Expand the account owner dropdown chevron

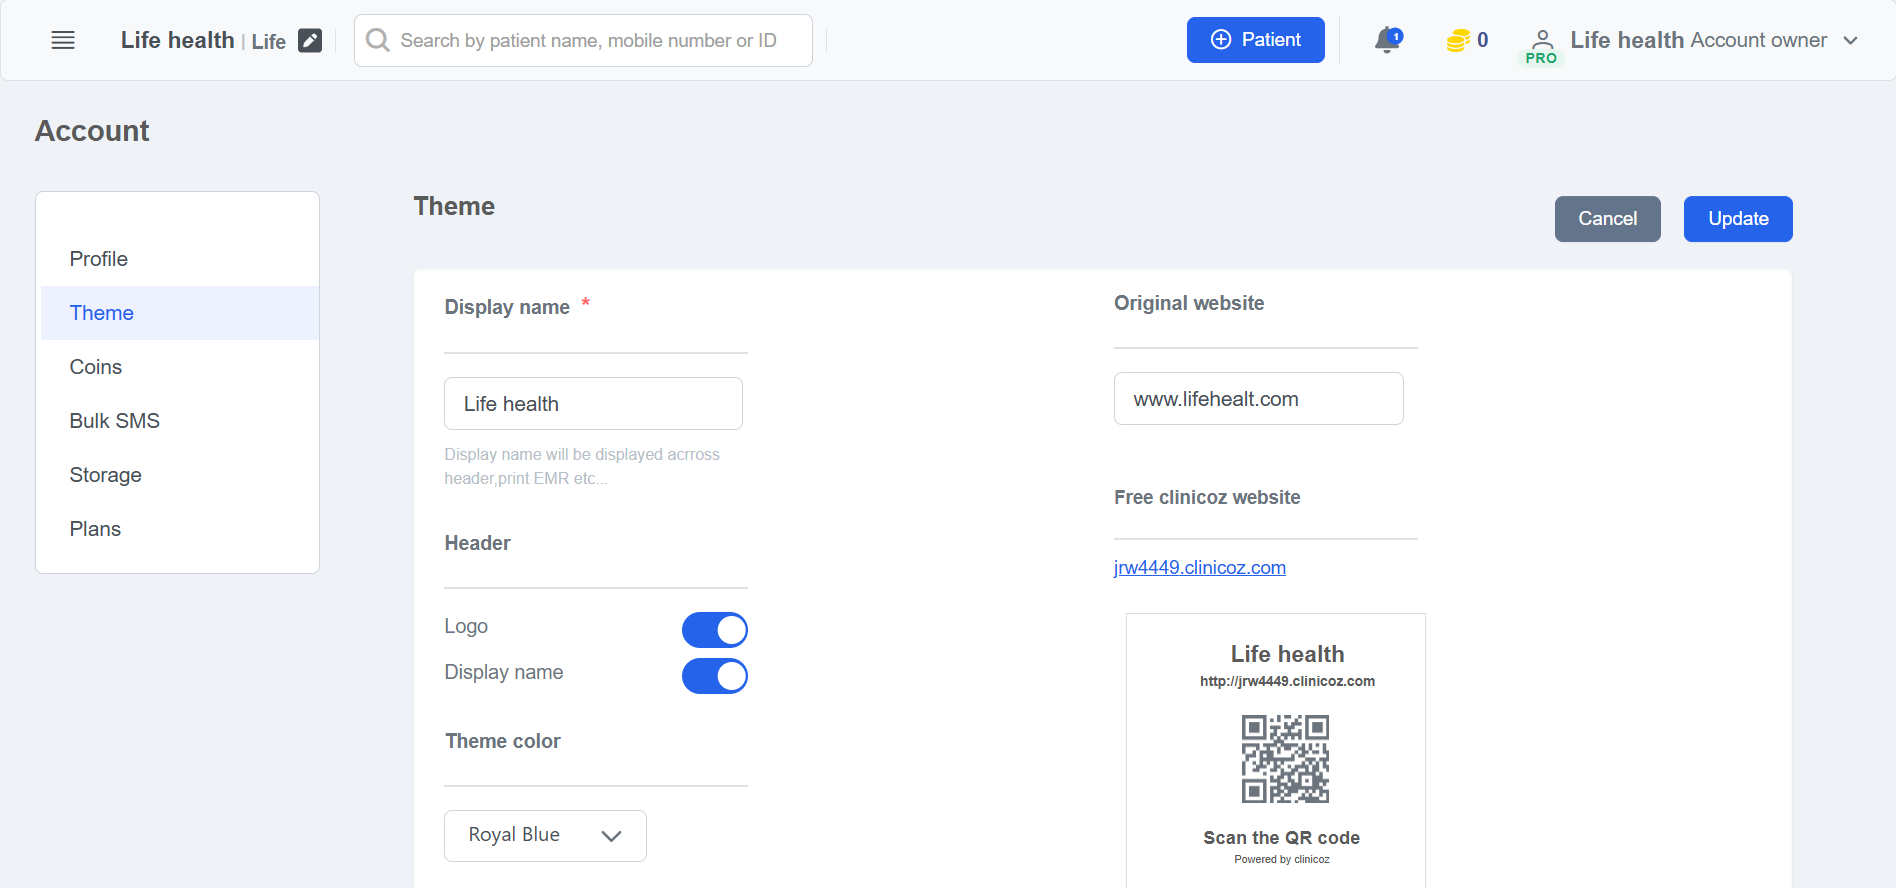coord(1851,40)
